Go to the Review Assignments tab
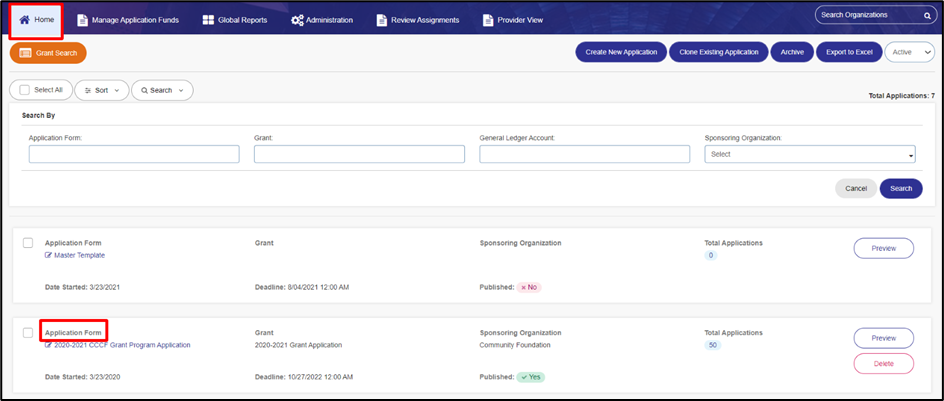 coord(418,20)
